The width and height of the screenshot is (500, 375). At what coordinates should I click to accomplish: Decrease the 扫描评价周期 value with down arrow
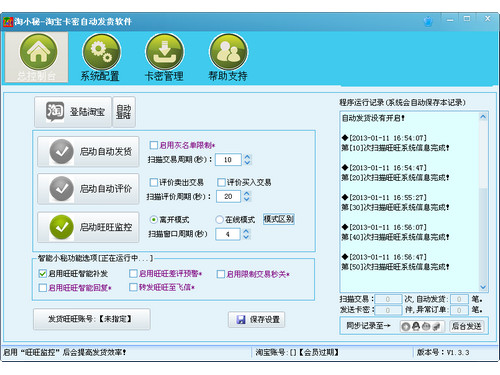pos(247,199)
